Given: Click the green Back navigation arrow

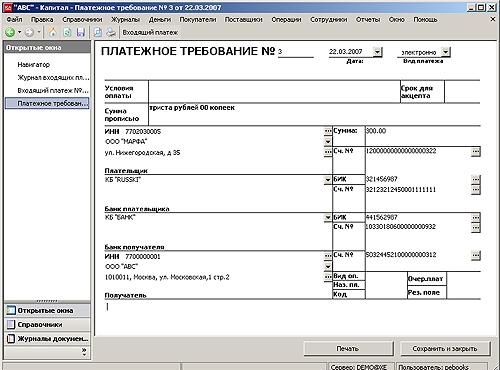Looking at the screenshot, I should [x=10, y=32].
